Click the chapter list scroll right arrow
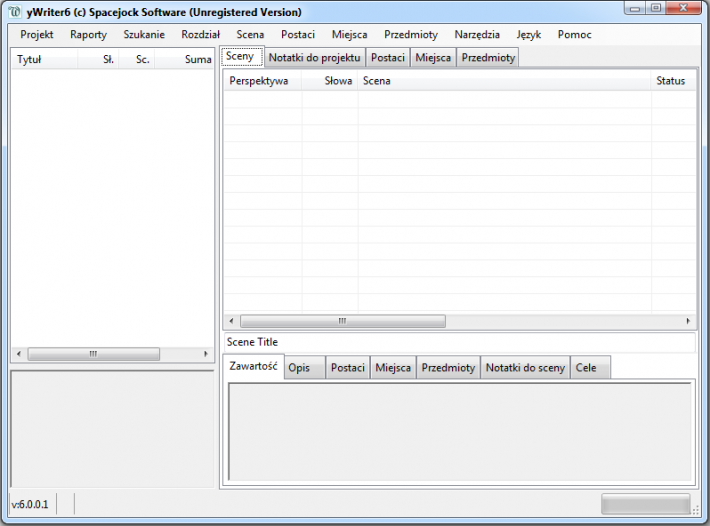 (206, 354)
